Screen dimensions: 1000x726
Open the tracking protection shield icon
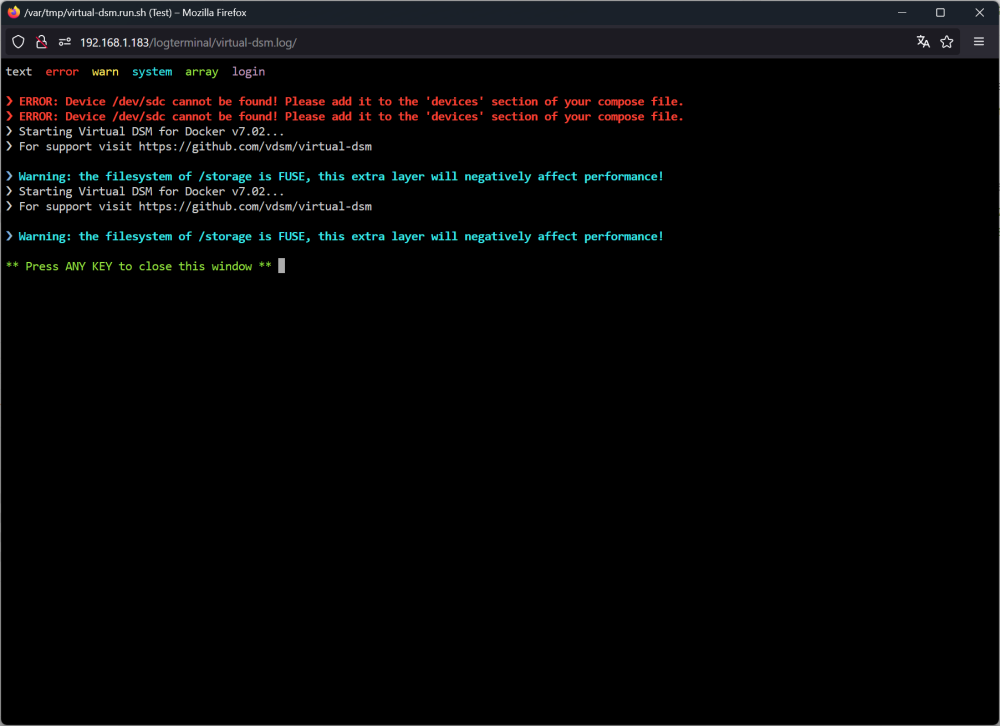click(18, 42)
